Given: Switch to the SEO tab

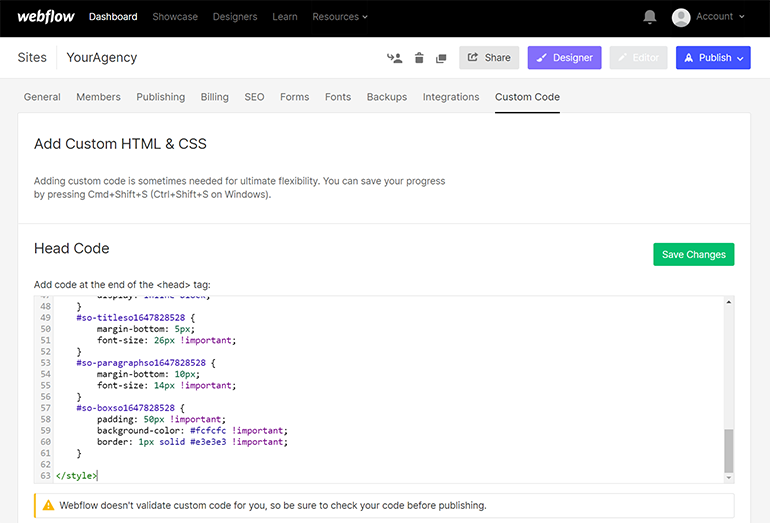Looking at the screenshot, I should point(254,97).
